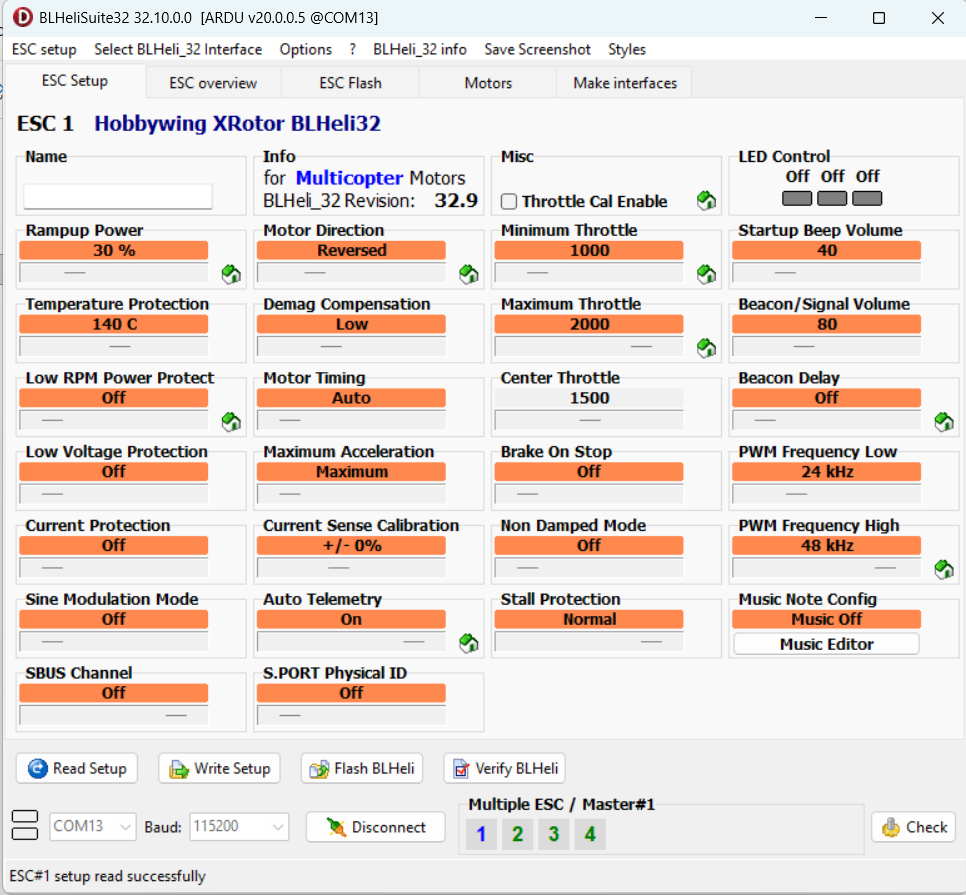Click the Flash BLHeli button

coord(362,768)
